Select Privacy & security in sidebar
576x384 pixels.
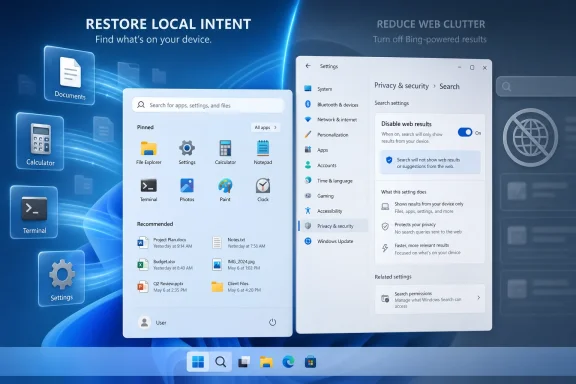[x=334, y=226]
